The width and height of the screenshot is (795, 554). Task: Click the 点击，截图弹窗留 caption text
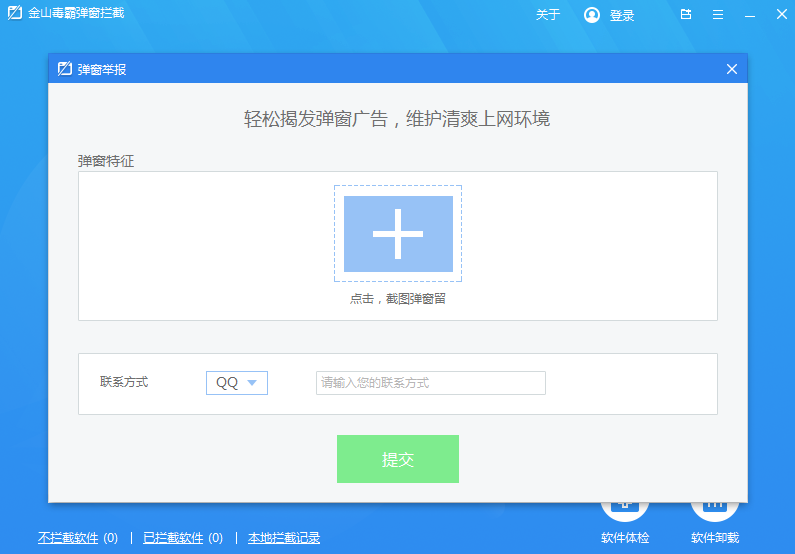click(x=398, y=298)
